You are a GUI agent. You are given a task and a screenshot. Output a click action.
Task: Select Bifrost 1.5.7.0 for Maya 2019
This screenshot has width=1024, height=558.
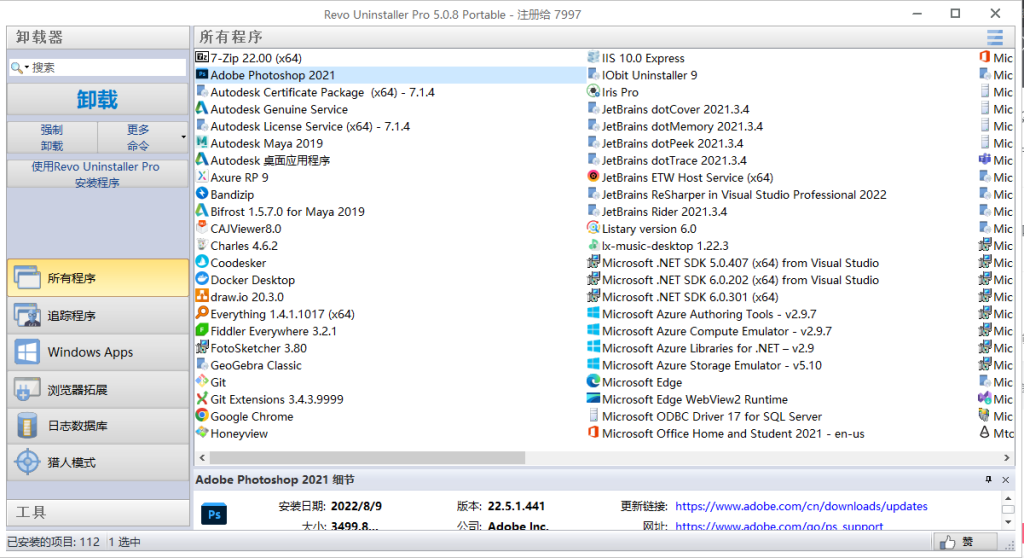coord(287,212)
